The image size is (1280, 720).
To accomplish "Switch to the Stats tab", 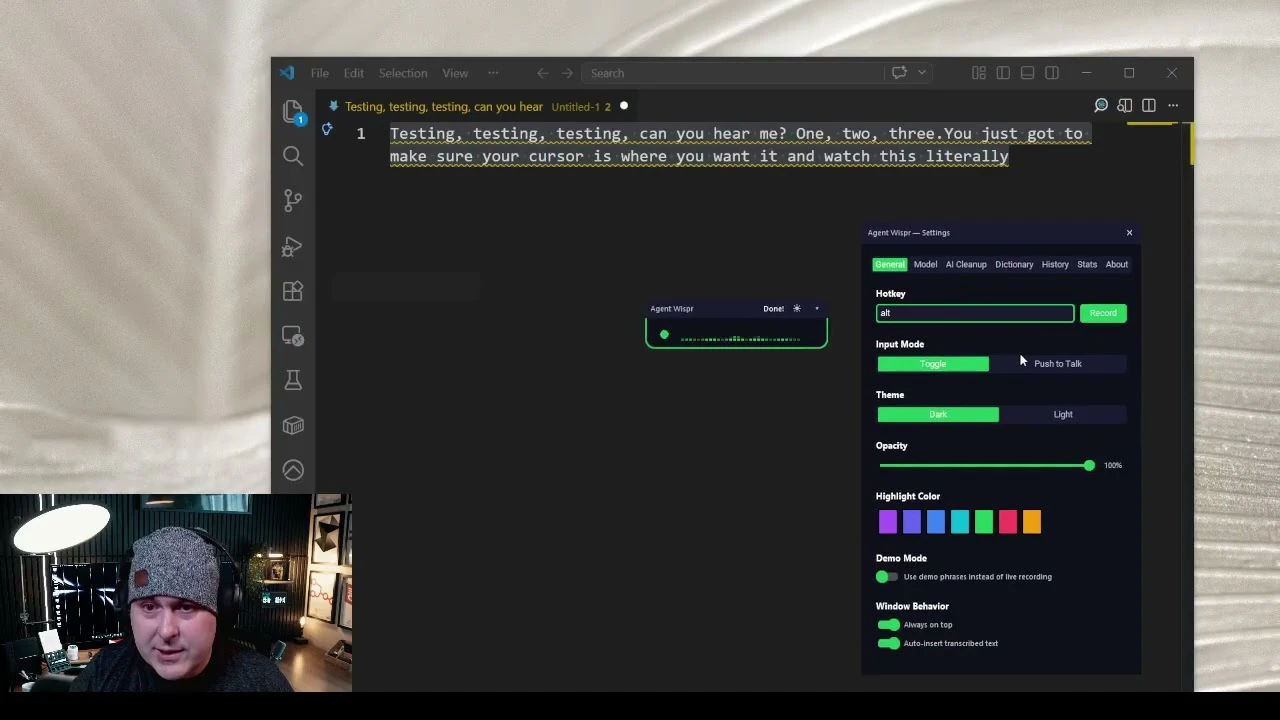I will point(1087,265).
